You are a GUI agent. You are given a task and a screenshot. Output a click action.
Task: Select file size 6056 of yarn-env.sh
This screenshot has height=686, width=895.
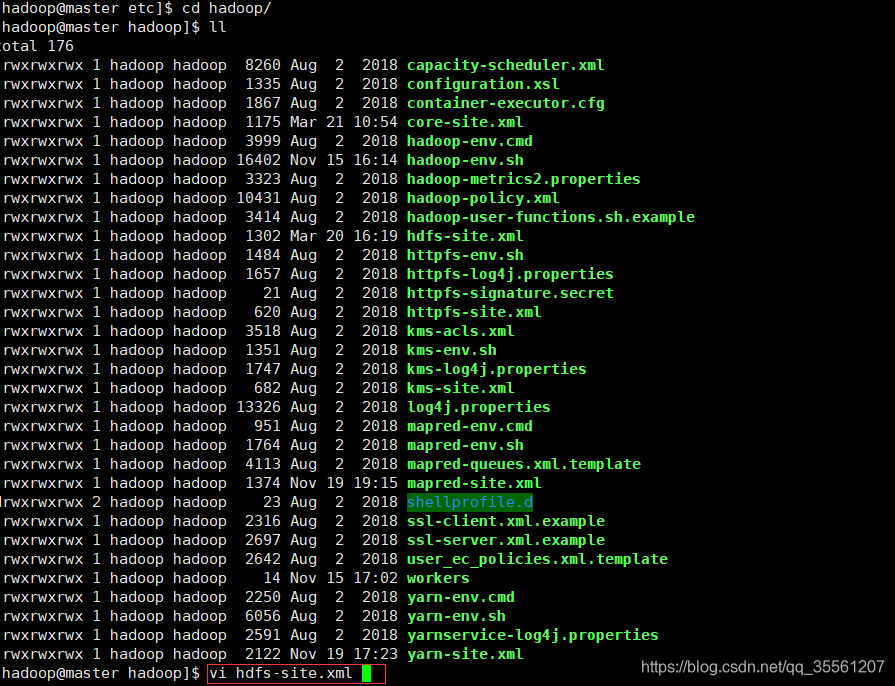(263, 616)
